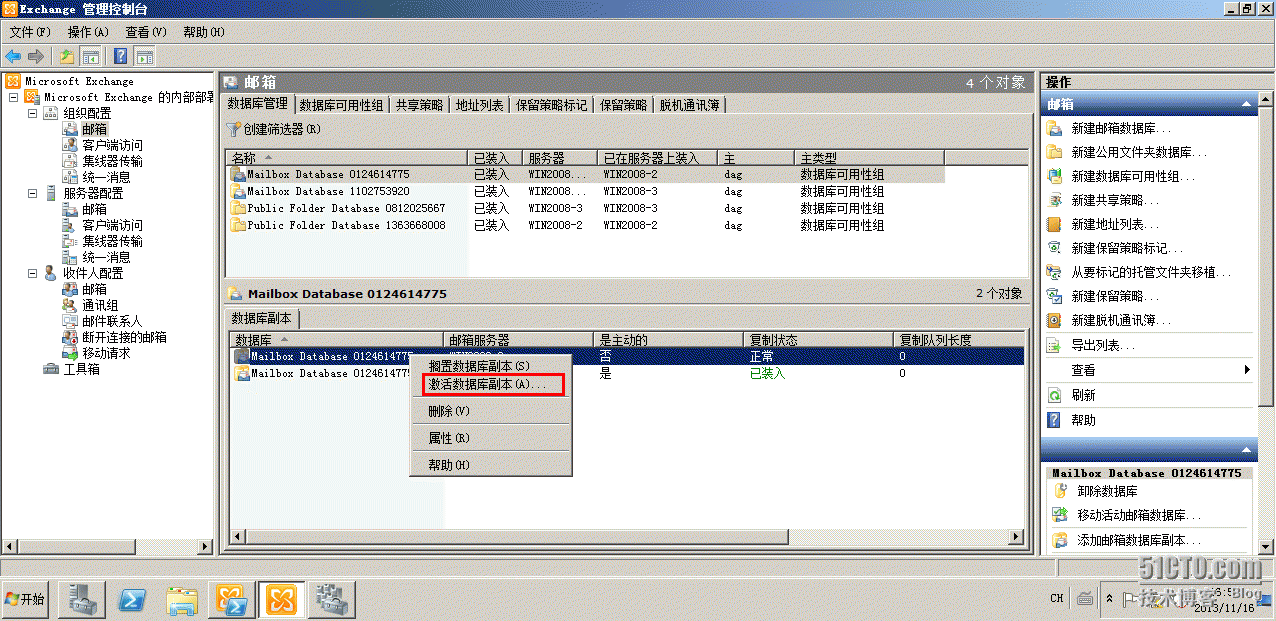Viewport: 1276px width, 621px height.
Task: Toggle the show/hide console tree toolbar icon
Action: (x=91, y=56)
